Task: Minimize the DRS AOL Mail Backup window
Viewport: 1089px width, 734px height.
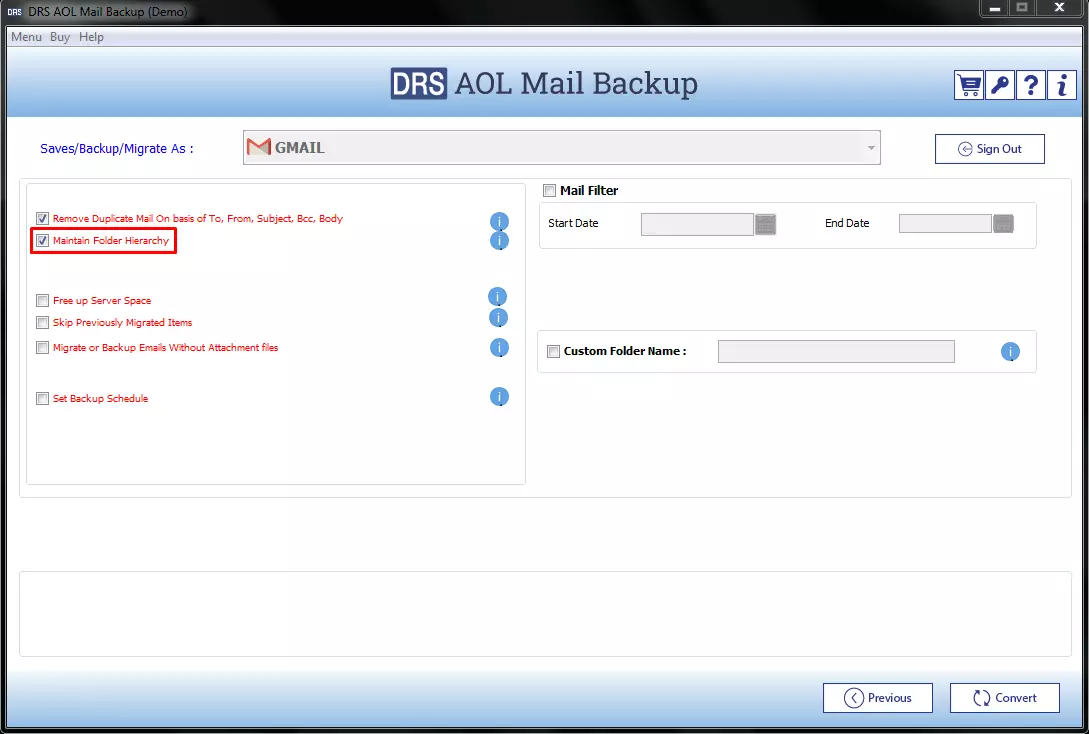Action: (x=995, y=8)
